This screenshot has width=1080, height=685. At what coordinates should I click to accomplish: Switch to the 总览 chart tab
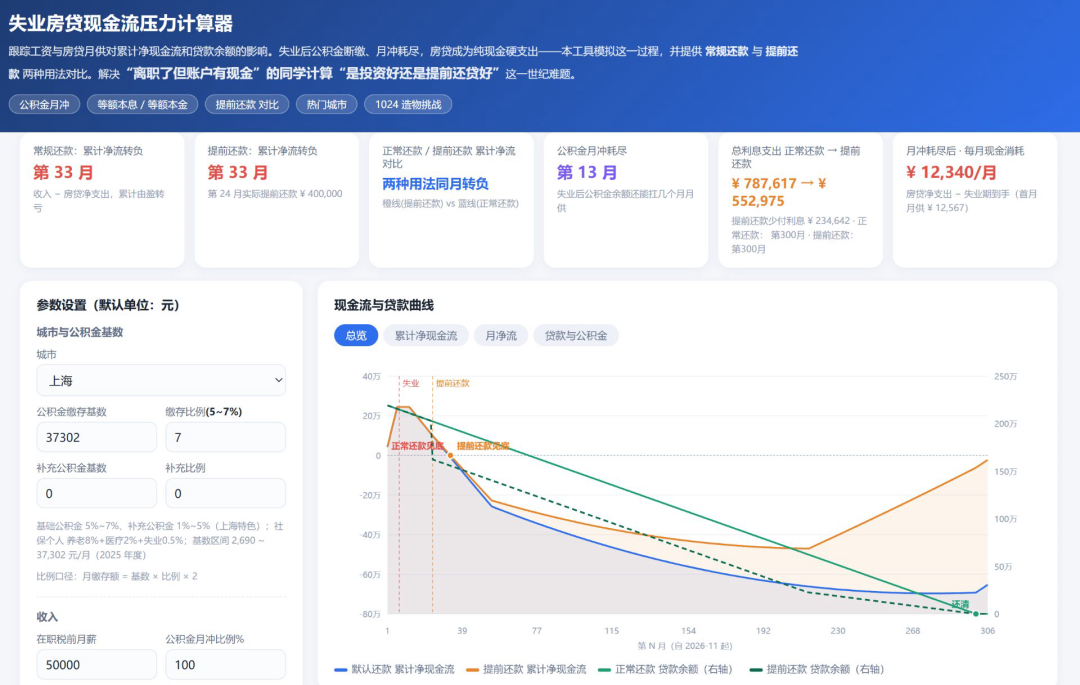coord(356,335)
